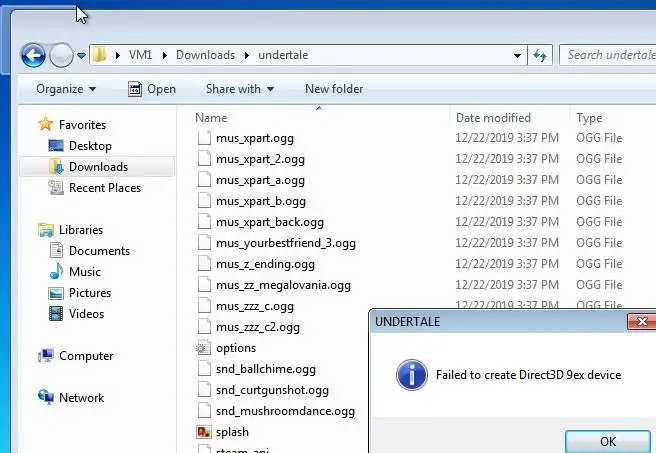The height and width of the screenshot is (453, 656).
Task: Click the Share with dropdown arrow
Action: coord(270,89)
